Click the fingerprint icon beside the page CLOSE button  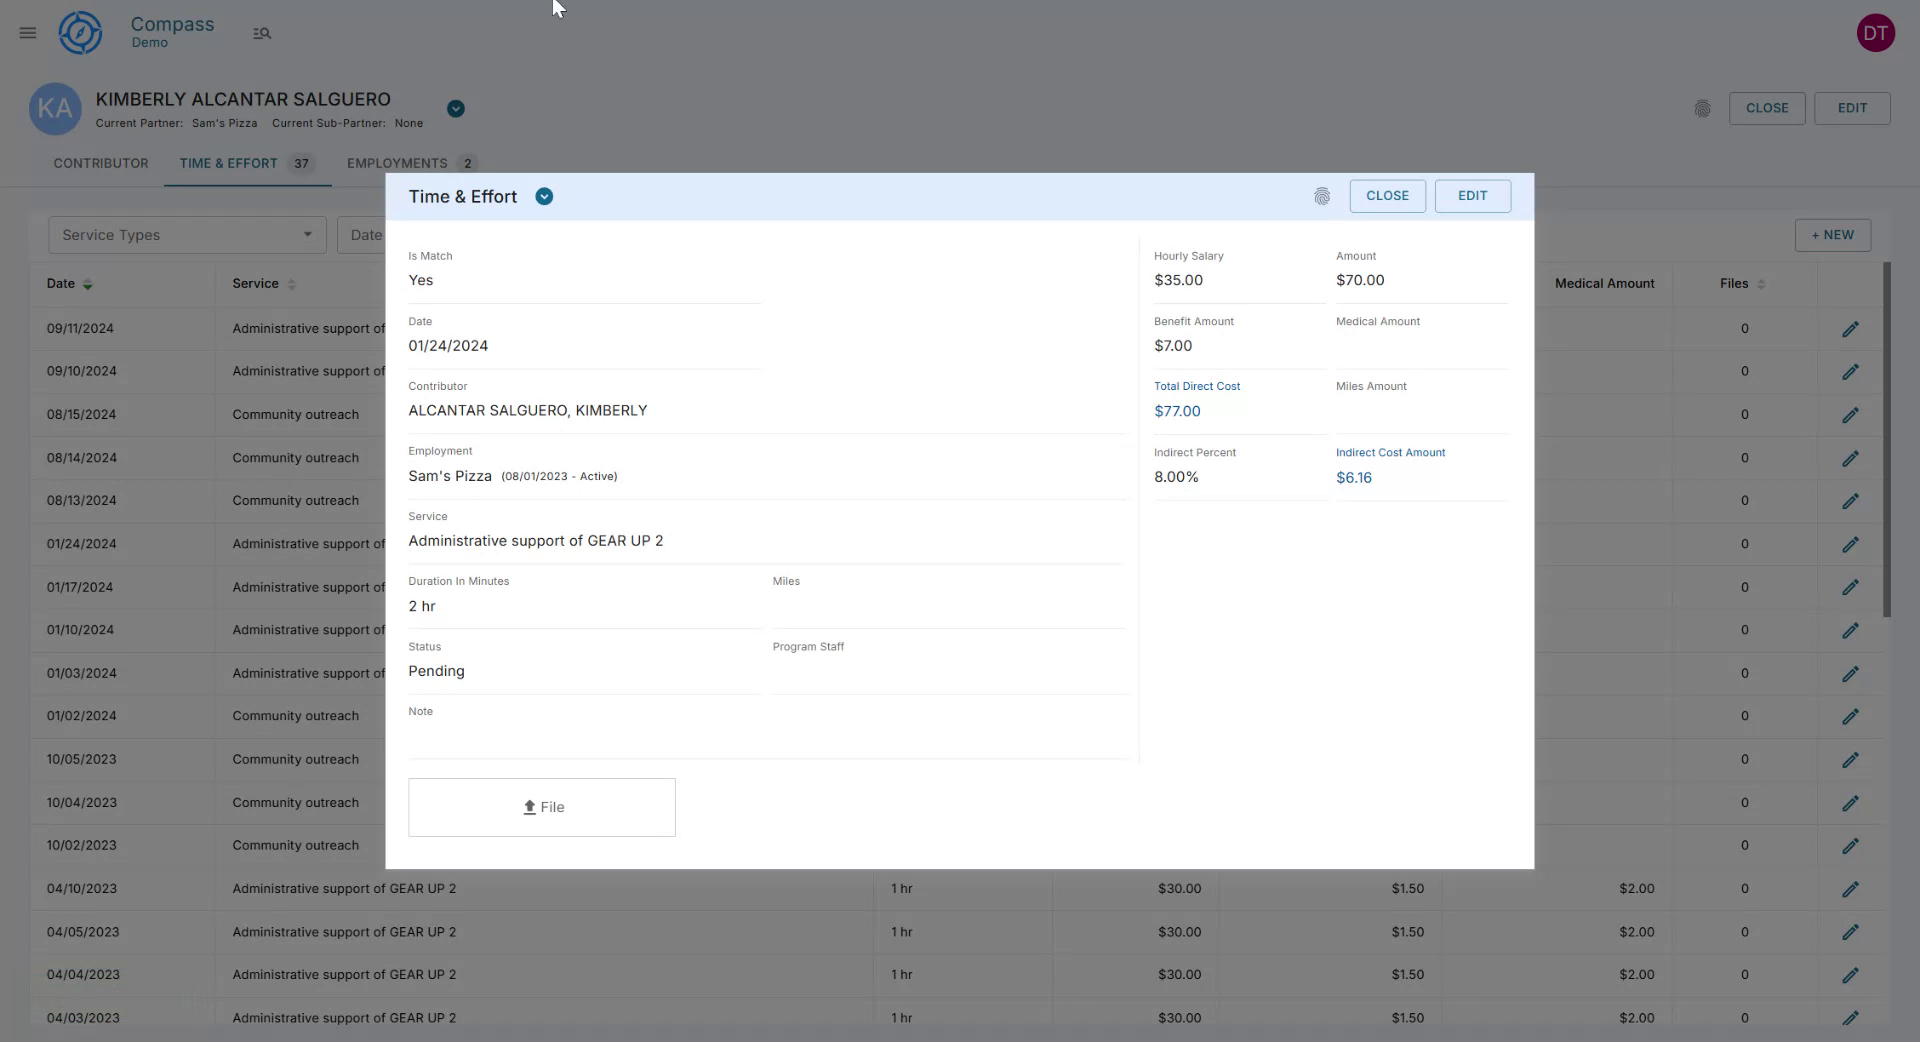coord(1703,109)
